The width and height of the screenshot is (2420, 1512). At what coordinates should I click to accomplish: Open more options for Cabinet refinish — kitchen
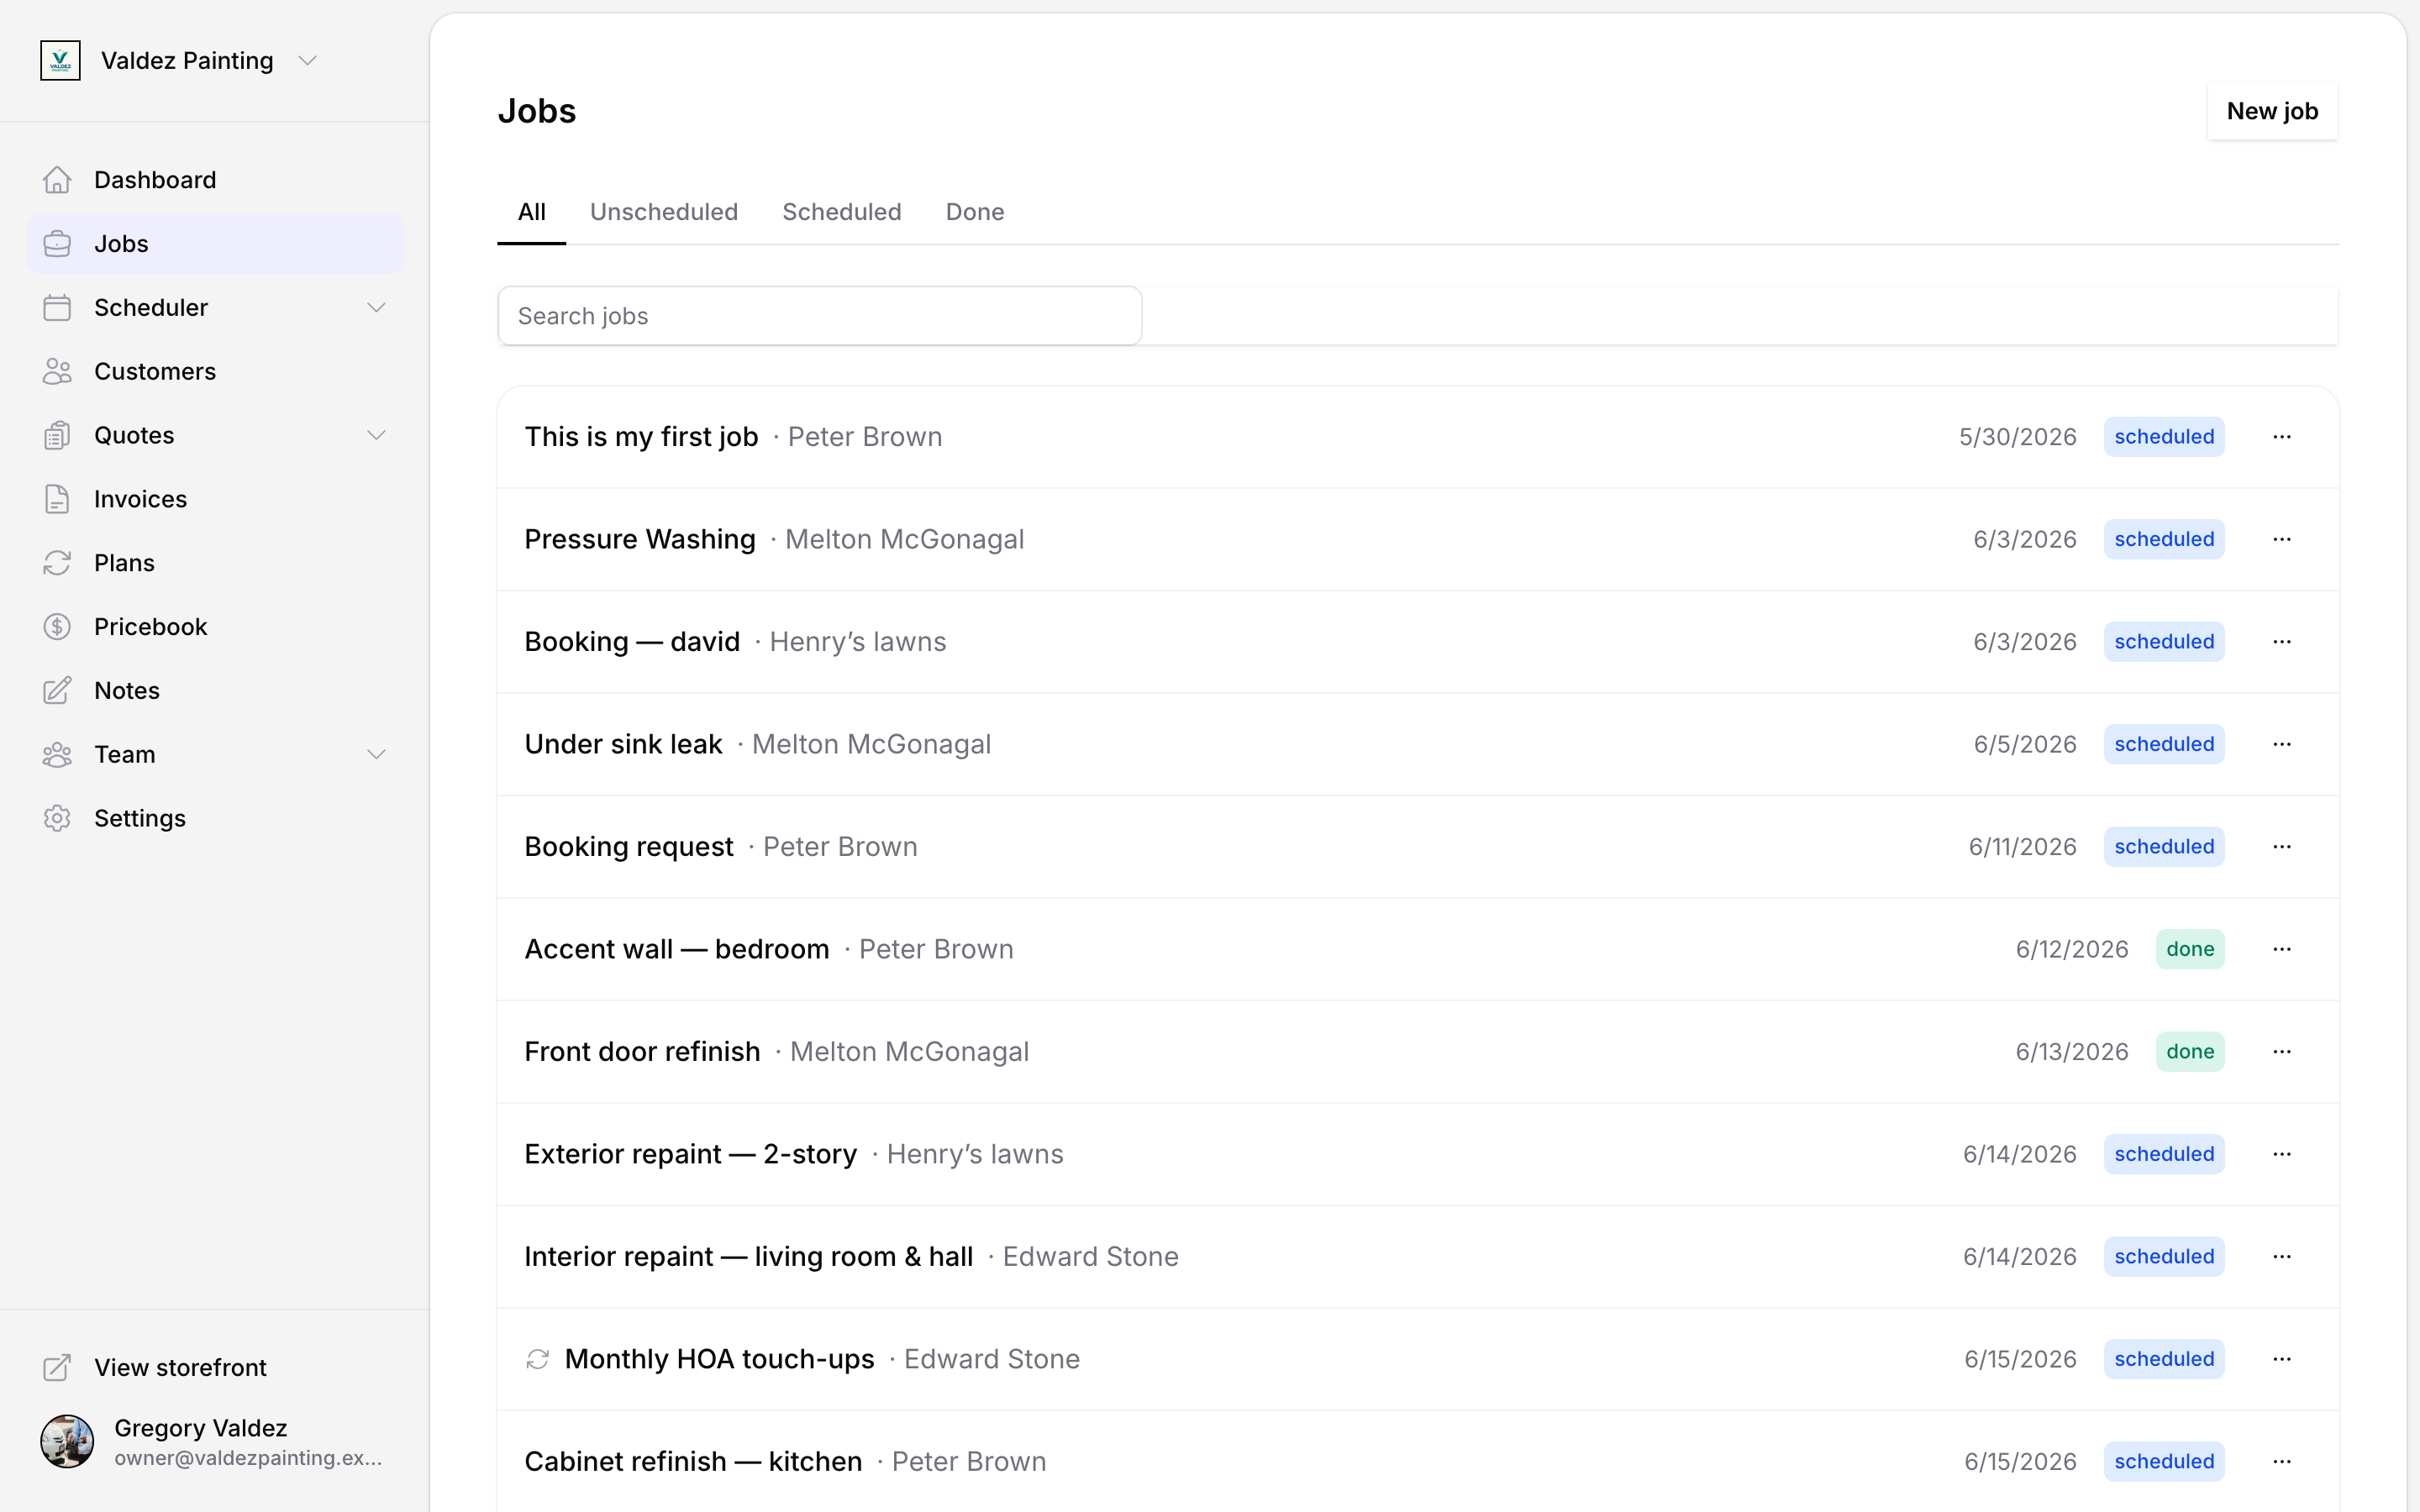(2282, 1462)
